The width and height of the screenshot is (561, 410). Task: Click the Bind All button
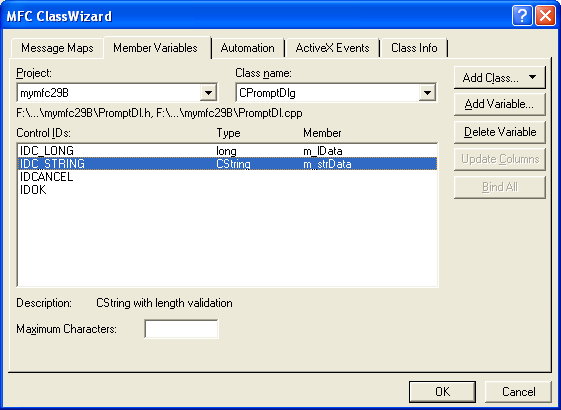499,187
